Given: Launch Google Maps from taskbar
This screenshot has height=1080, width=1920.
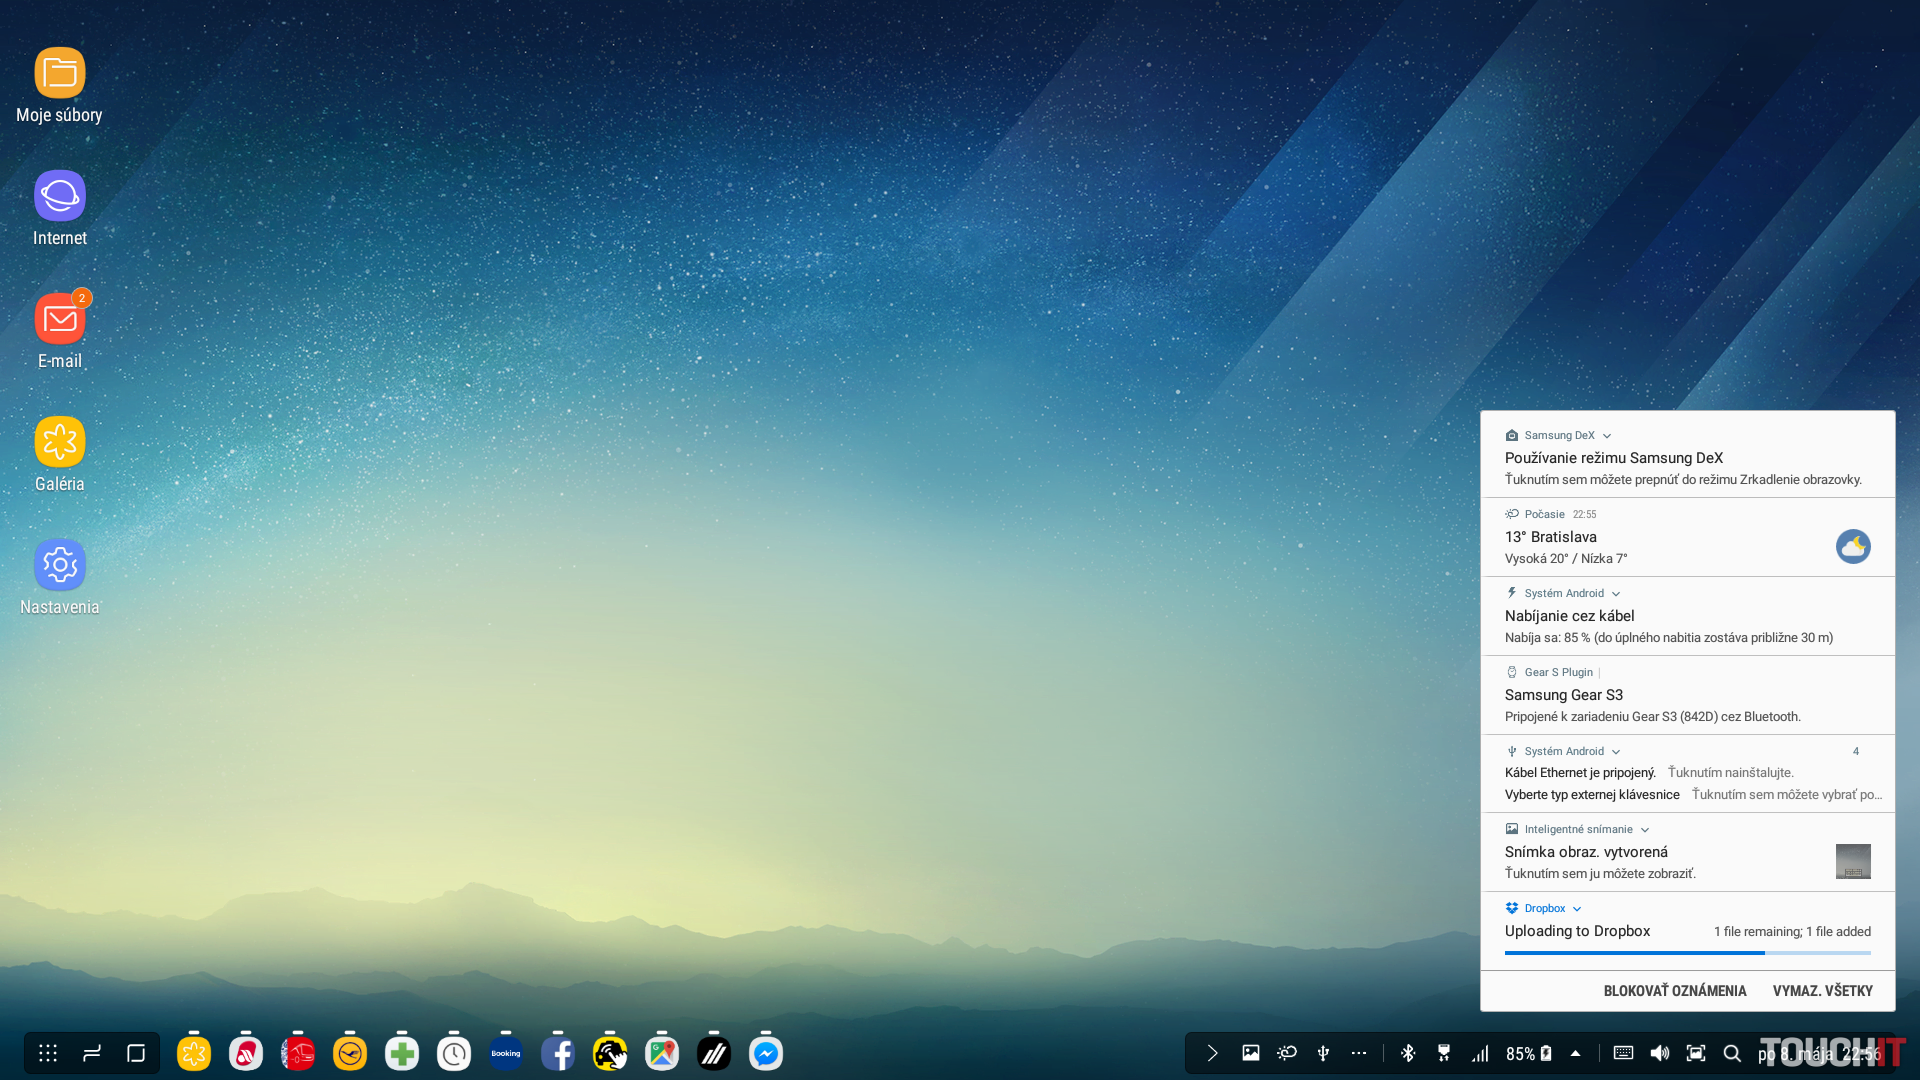Looking at the screenshot, I should click(662, 1053).
